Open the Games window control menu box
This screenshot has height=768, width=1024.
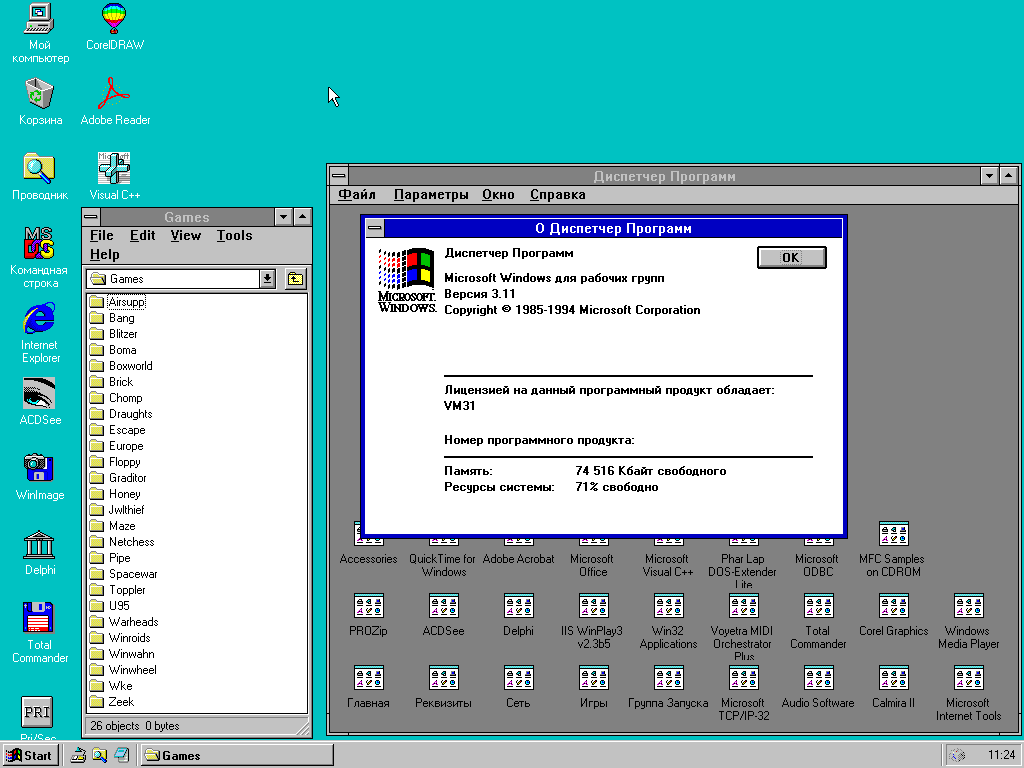(92, 217)
